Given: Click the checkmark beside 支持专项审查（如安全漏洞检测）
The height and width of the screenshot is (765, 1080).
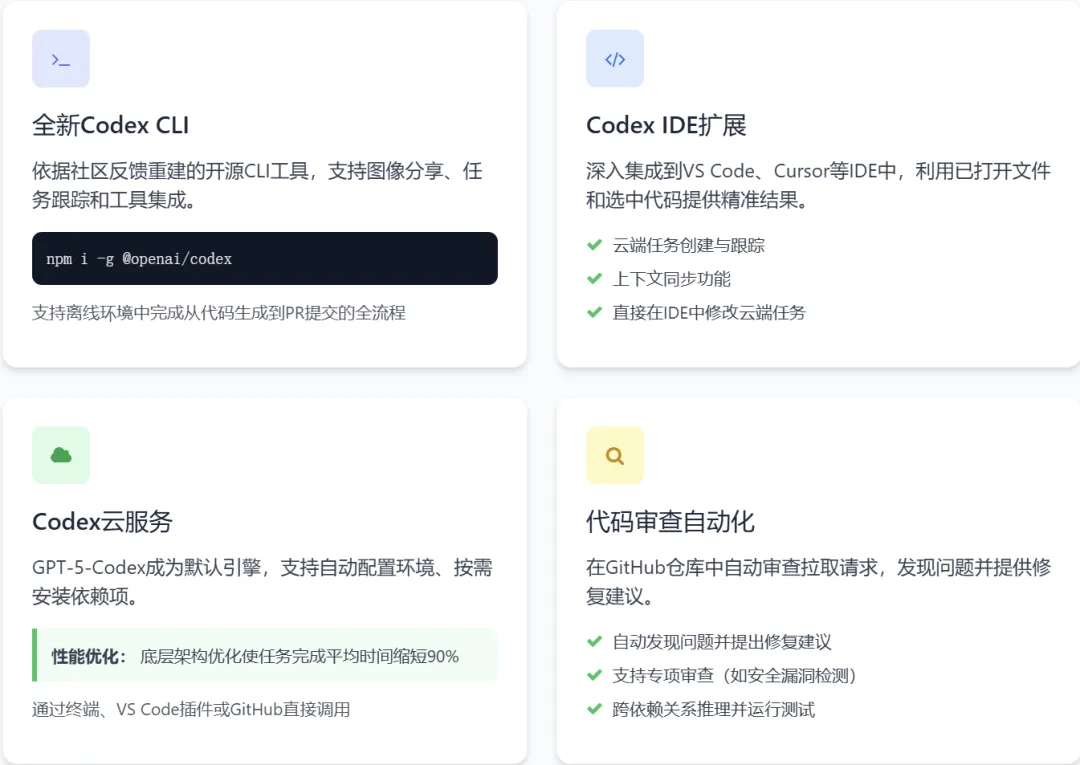Looking at the screenshot, I should tap(594, 675).
